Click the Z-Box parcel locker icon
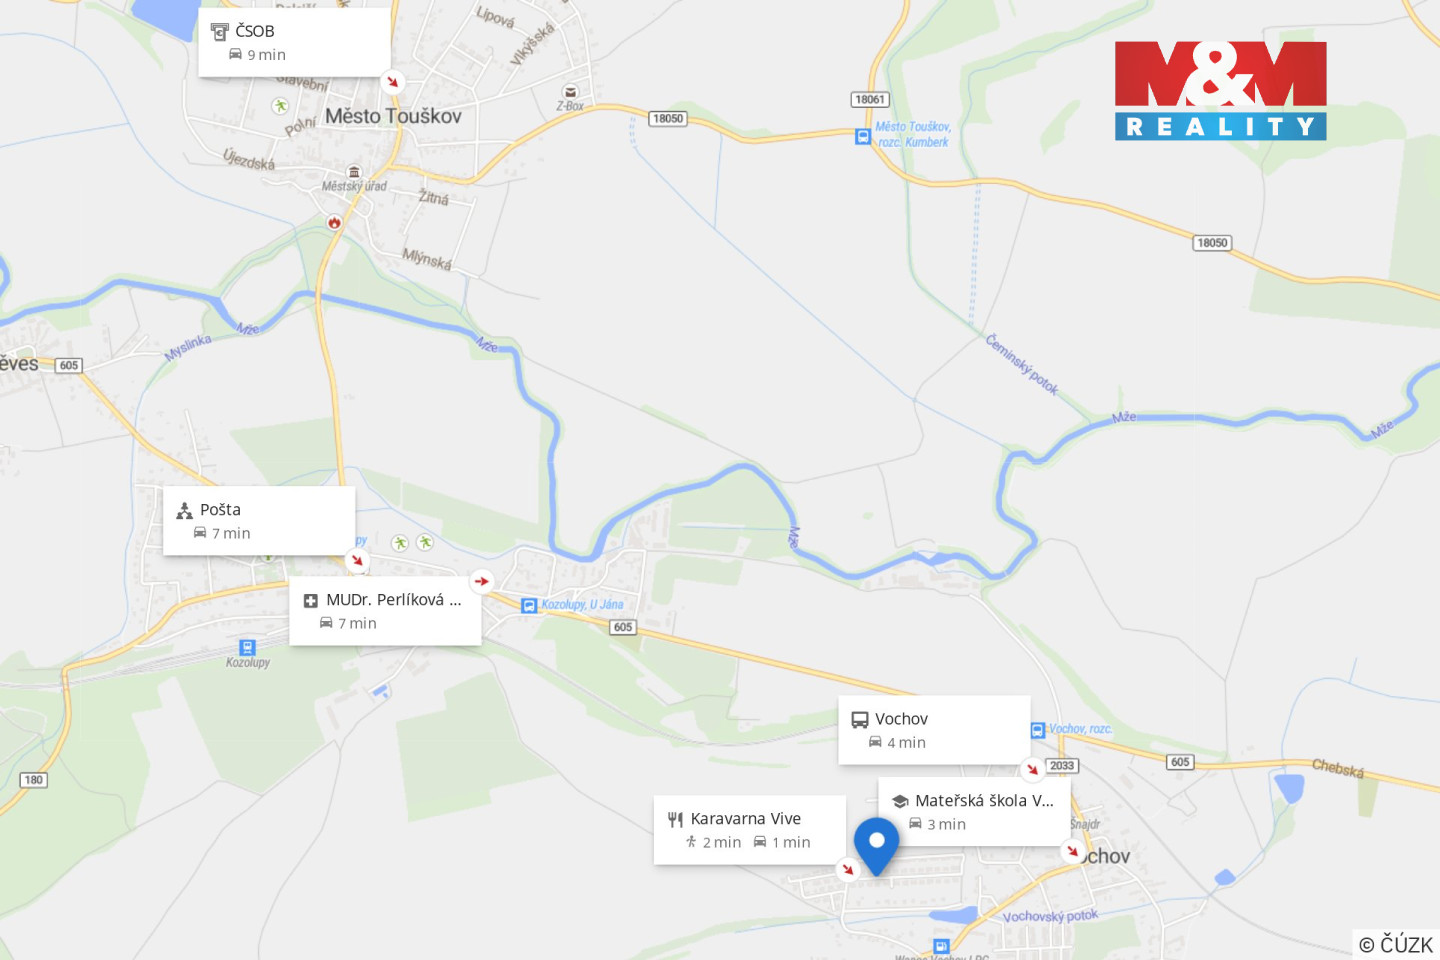Image resolution: width=1440 pixels, height=960 pixels. 571,92
